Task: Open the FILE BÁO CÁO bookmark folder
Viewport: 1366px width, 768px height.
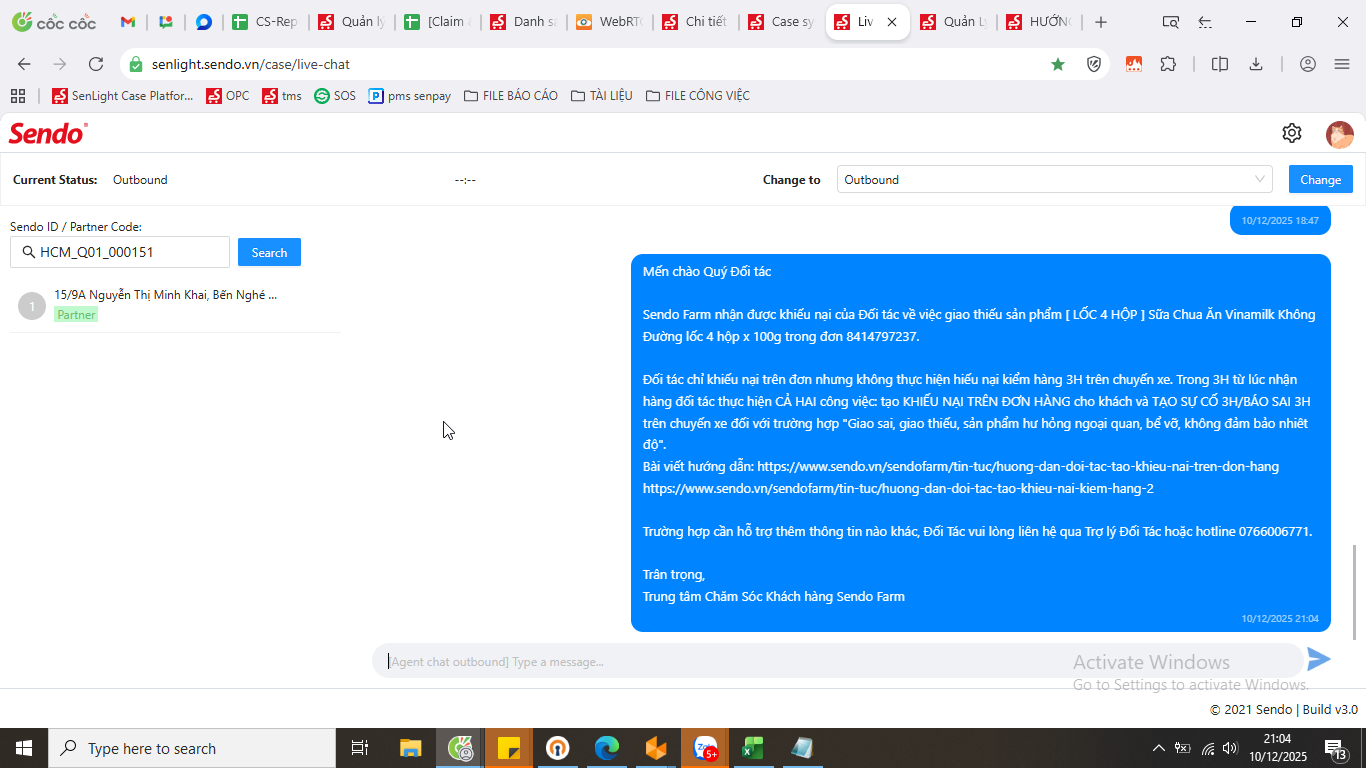Action: click(x=511, y=96)
